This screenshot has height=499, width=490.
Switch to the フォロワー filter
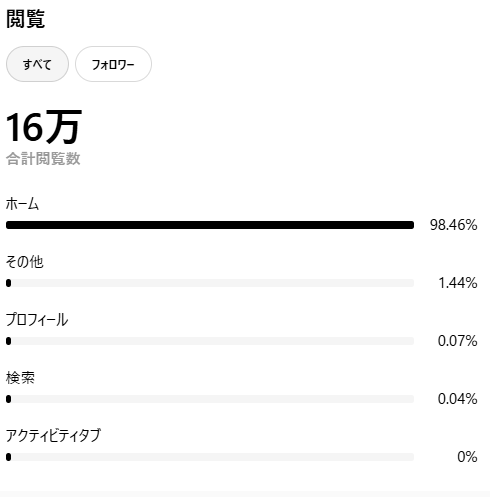point(113,64)
